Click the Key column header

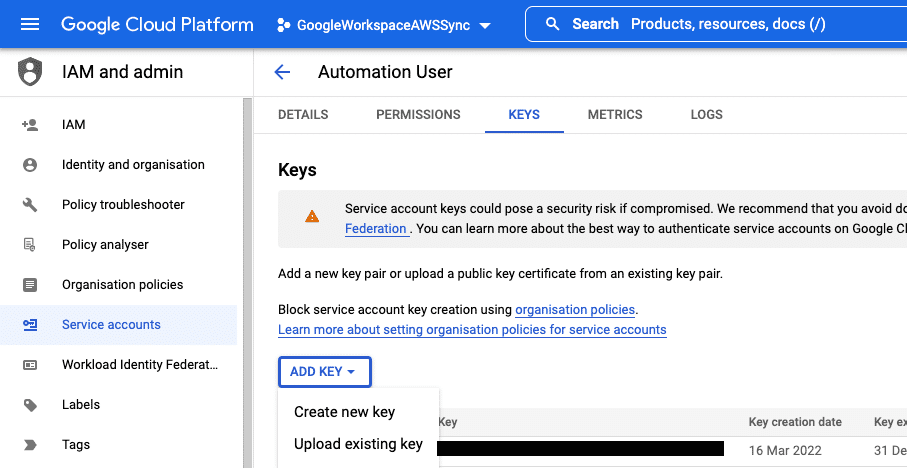pos(448,422)
